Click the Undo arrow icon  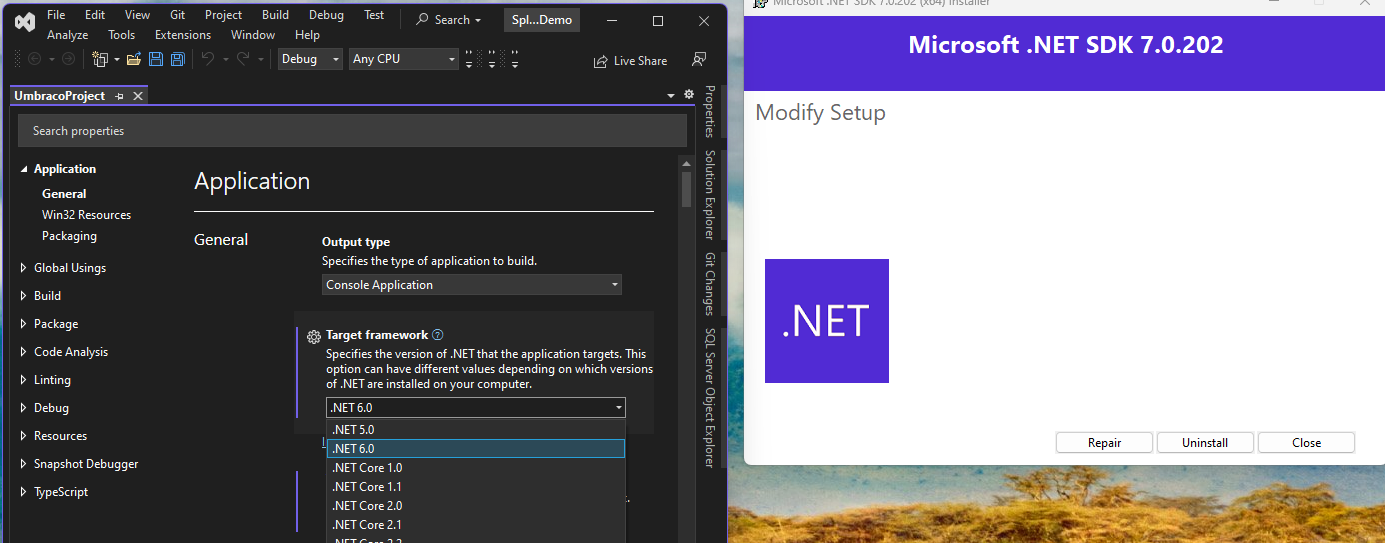(207, 59)
